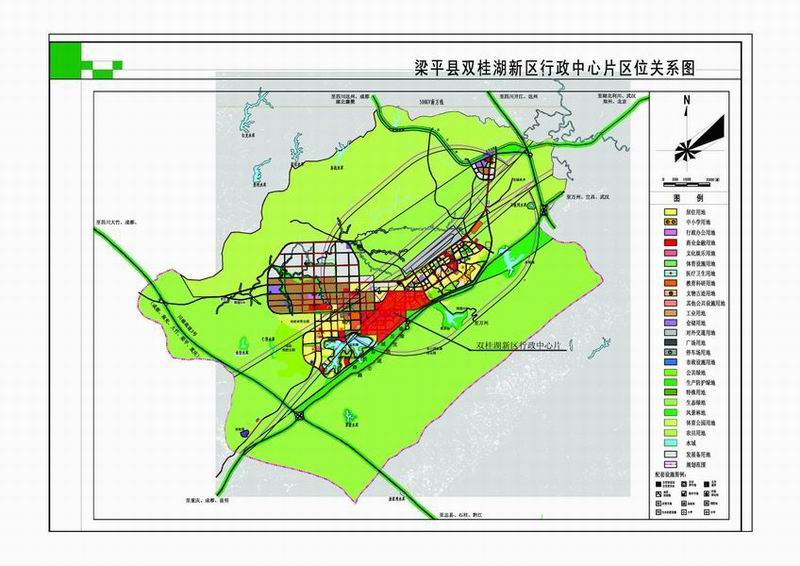Click the southwest highway interchange symbol
This screenshot has height=566, width=800.
click(298, 416)
